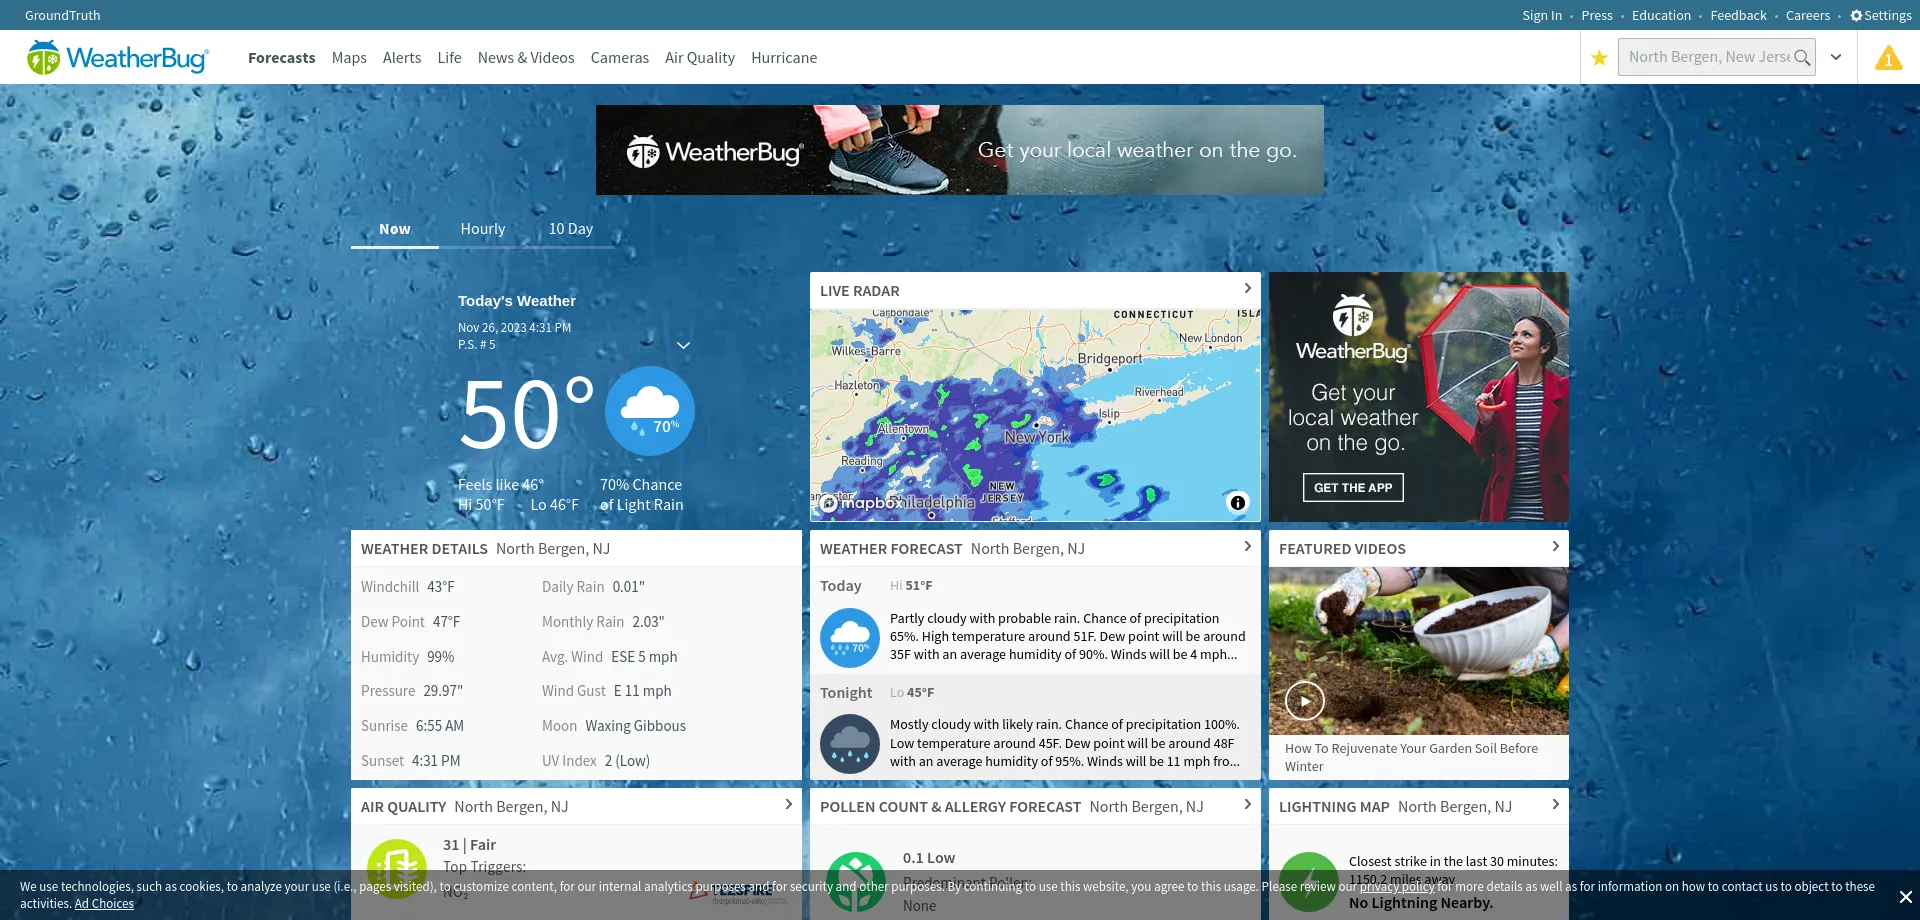Viewport: 1920px width, 920px height.
Task: Click the GET THE APP button
Action: point(1352,487)
